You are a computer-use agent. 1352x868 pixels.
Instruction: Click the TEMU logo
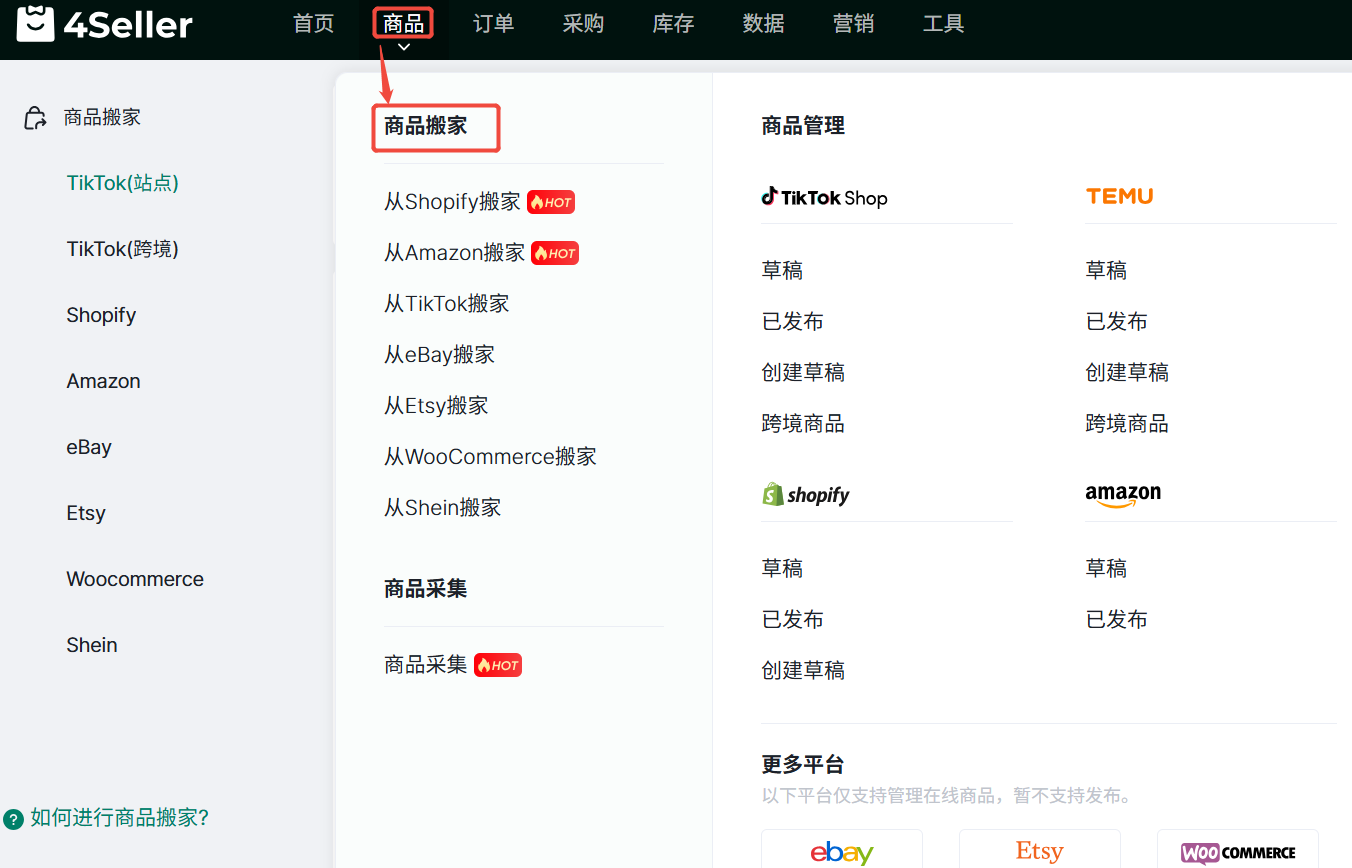1119,196
